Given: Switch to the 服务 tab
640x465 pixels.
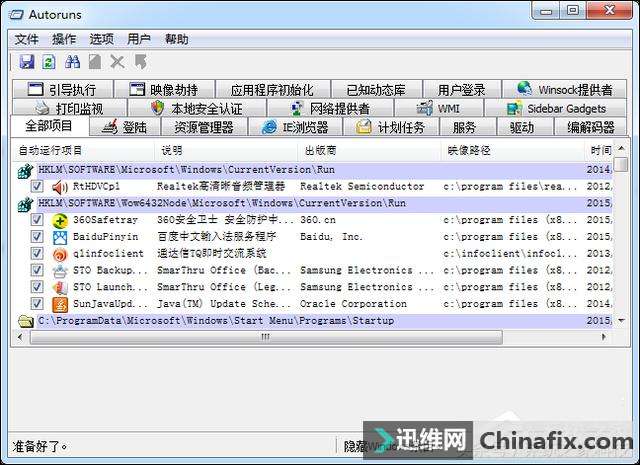Looking at the screenshot, I should coord(467,127).
